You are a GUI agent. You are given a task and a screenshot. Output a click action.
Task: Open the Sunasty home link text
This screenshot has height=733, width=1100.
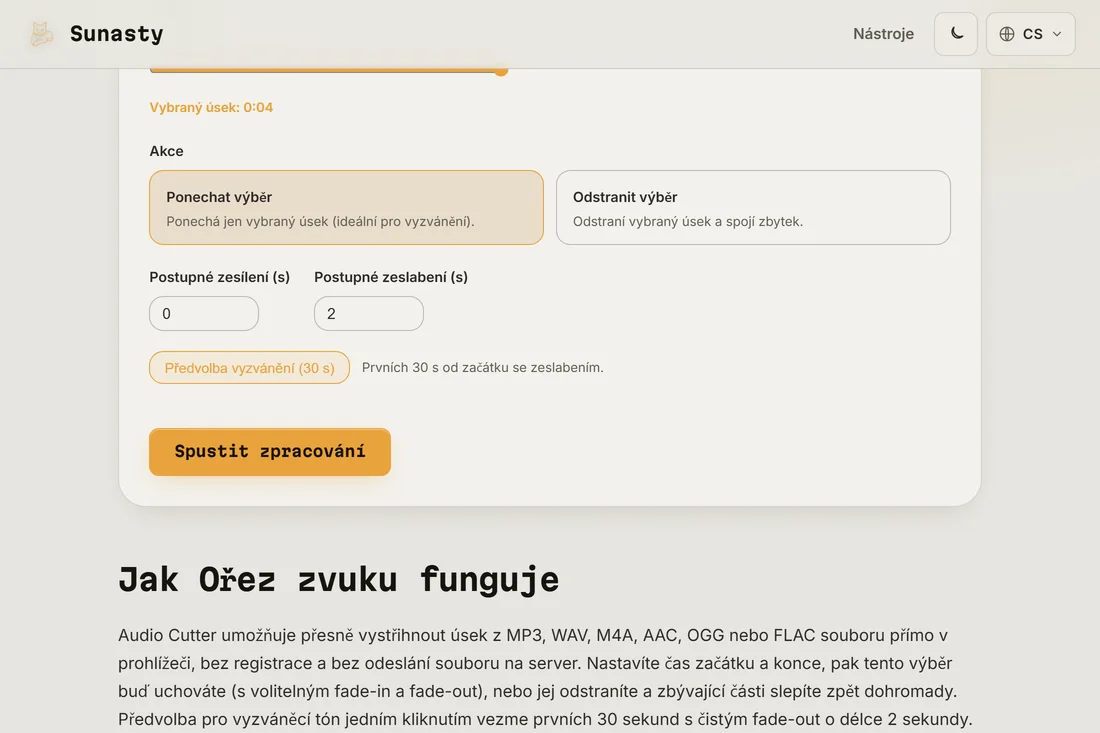[116, 34]
